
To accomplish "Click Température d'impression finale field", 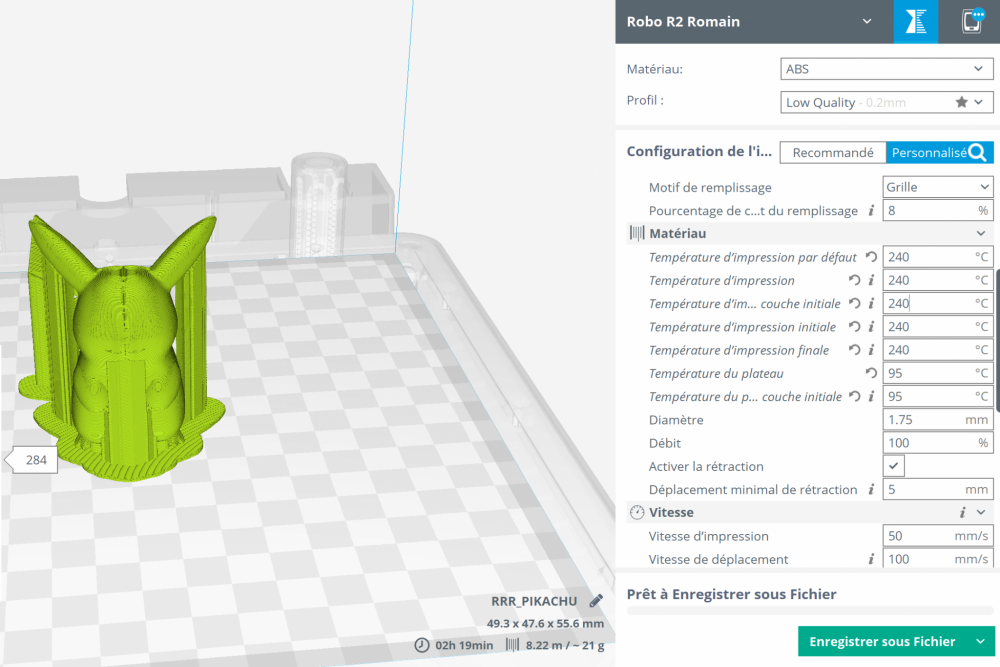I will pos(938,350).
